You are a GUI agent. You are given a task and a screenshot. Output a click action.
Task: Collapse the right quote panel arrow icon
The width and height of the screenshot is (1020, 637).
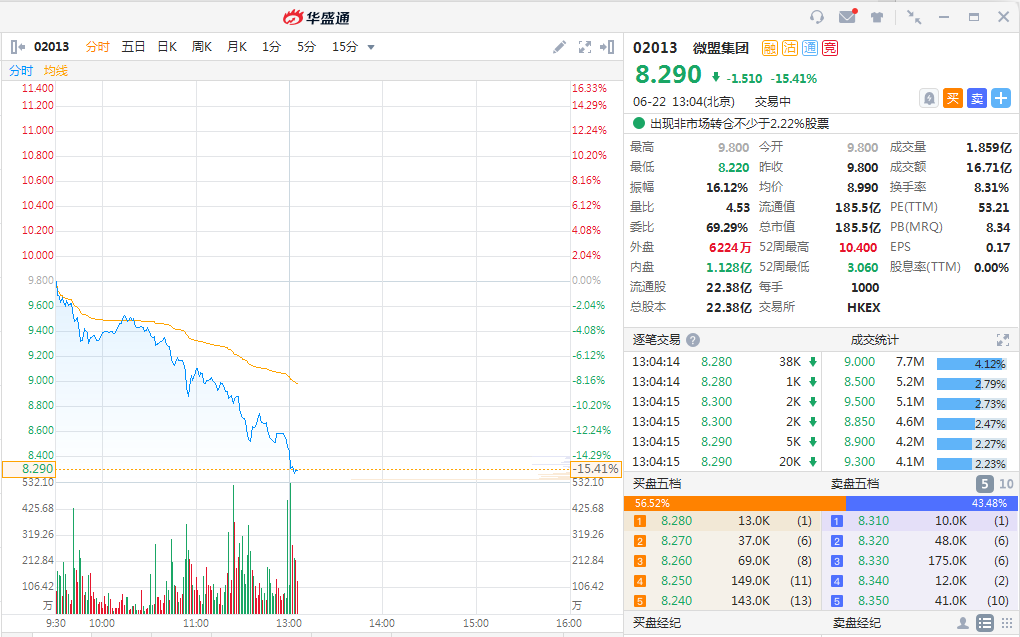(607, 47)
